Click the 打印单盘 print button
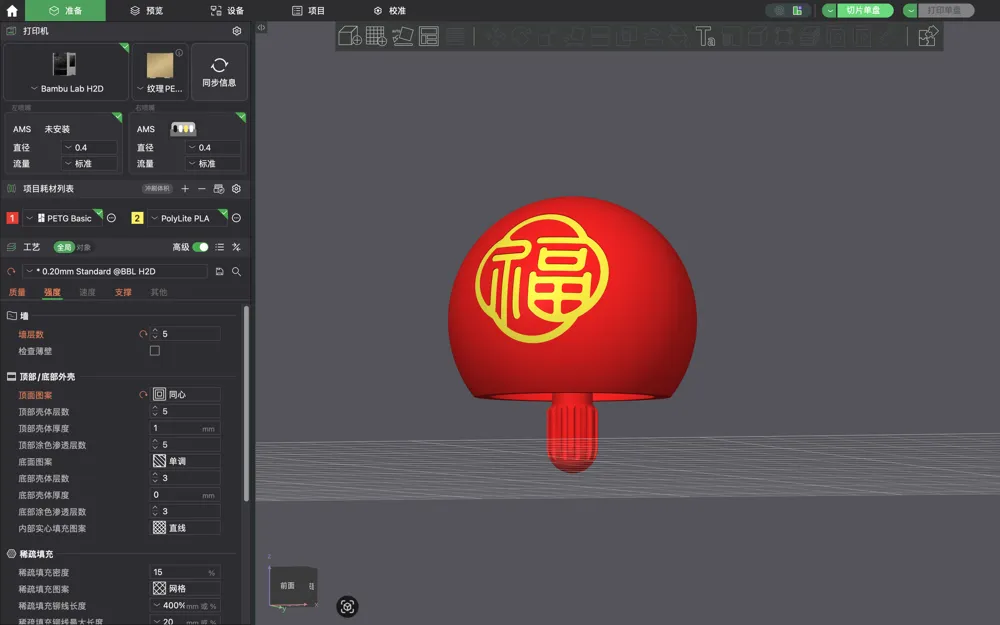 coord(945,10)
